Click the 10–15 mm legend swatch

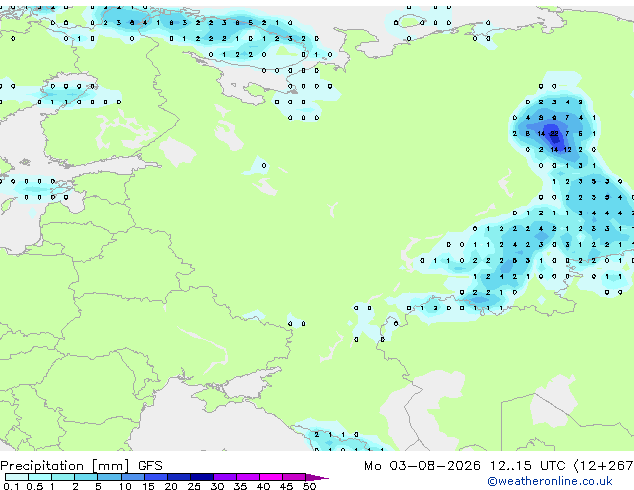132,477
